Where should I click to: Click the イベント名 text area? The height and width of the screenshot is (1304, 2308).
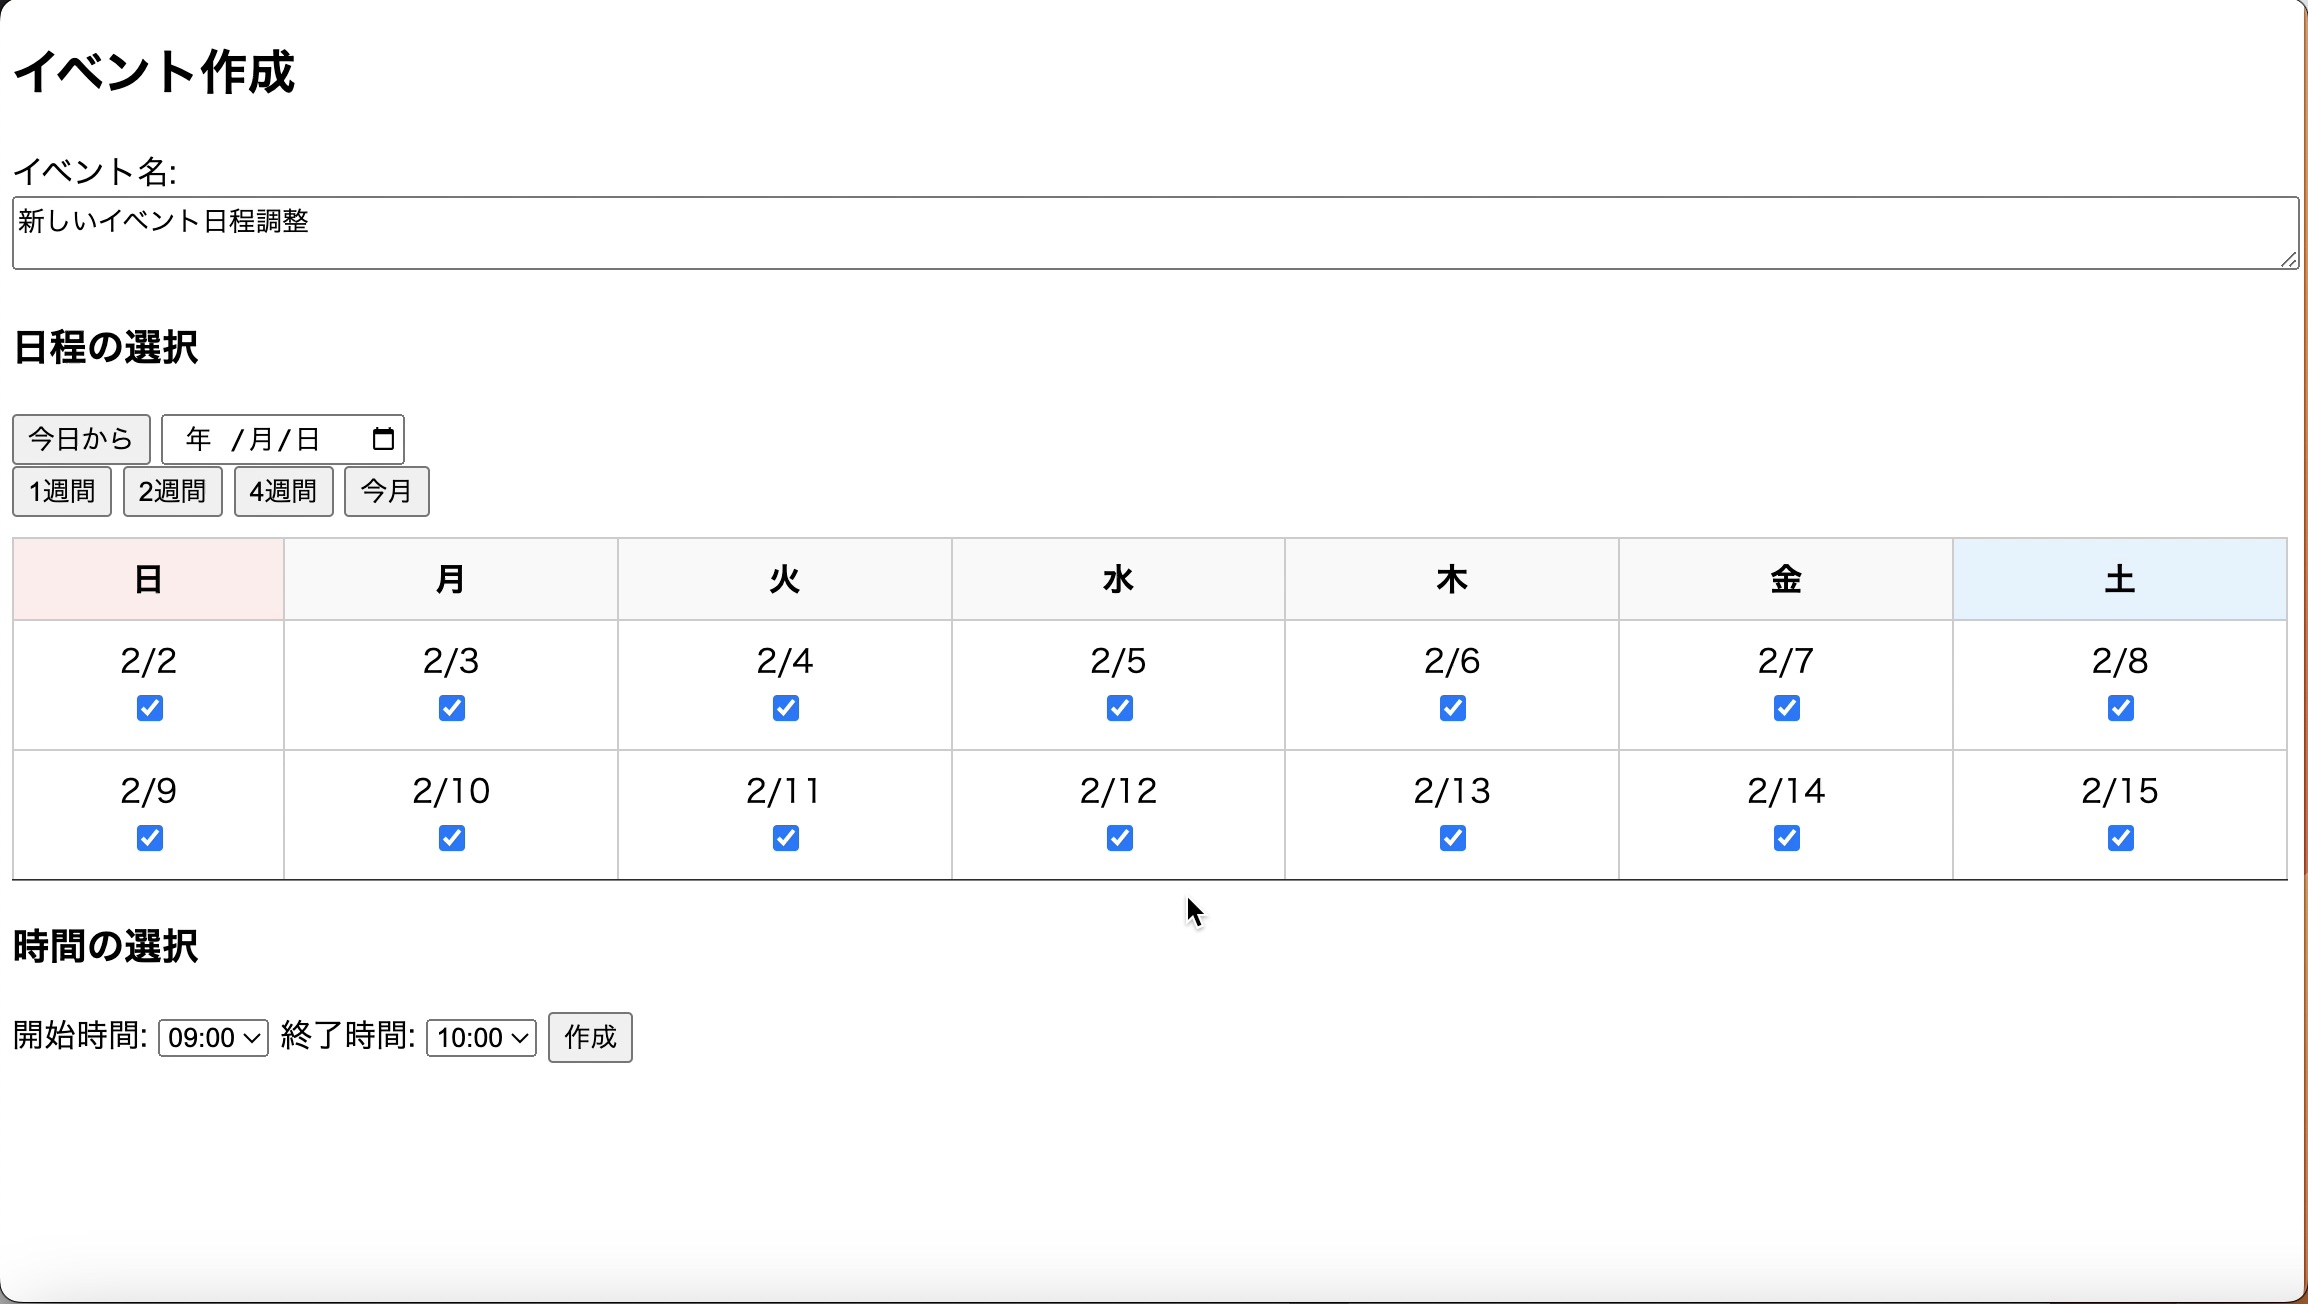coord(1150,233)
